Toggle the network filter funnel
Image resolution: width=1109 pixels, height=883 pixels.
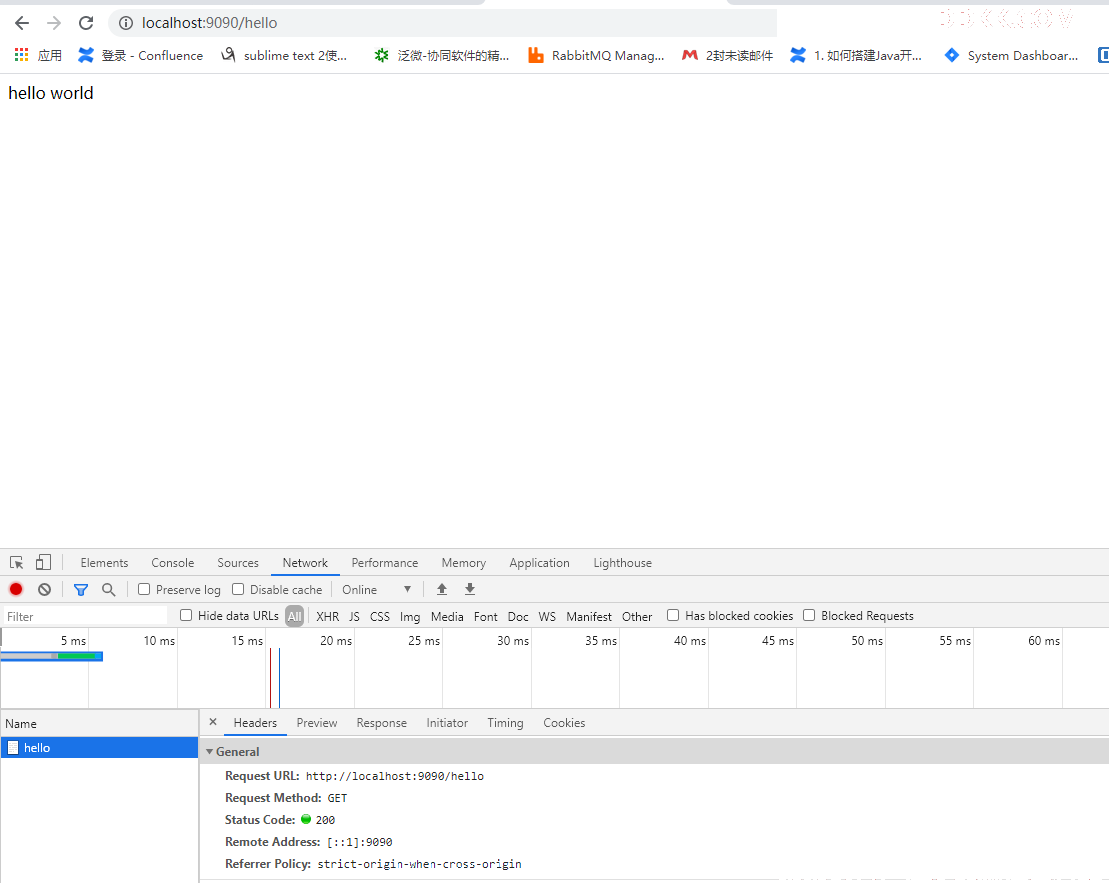(x=81, y=589)
